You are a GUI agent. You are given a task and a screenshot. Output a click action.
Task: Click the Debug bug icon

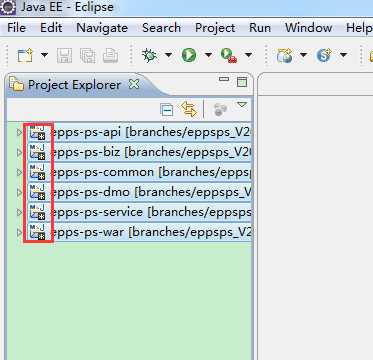pyautogui.click(x=149, y=55)
